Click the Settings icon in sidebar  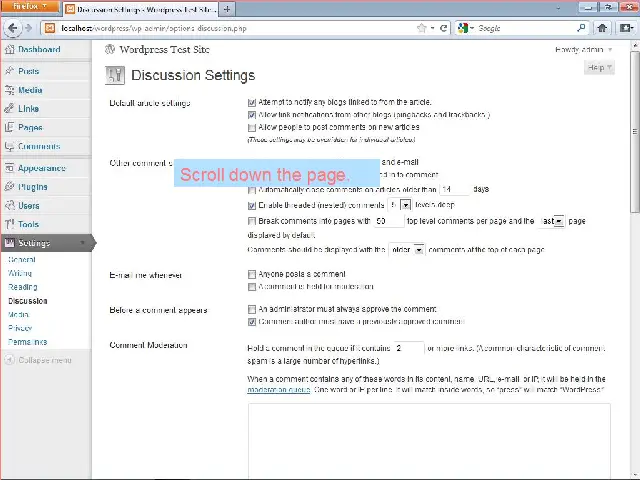click(9, 243)
